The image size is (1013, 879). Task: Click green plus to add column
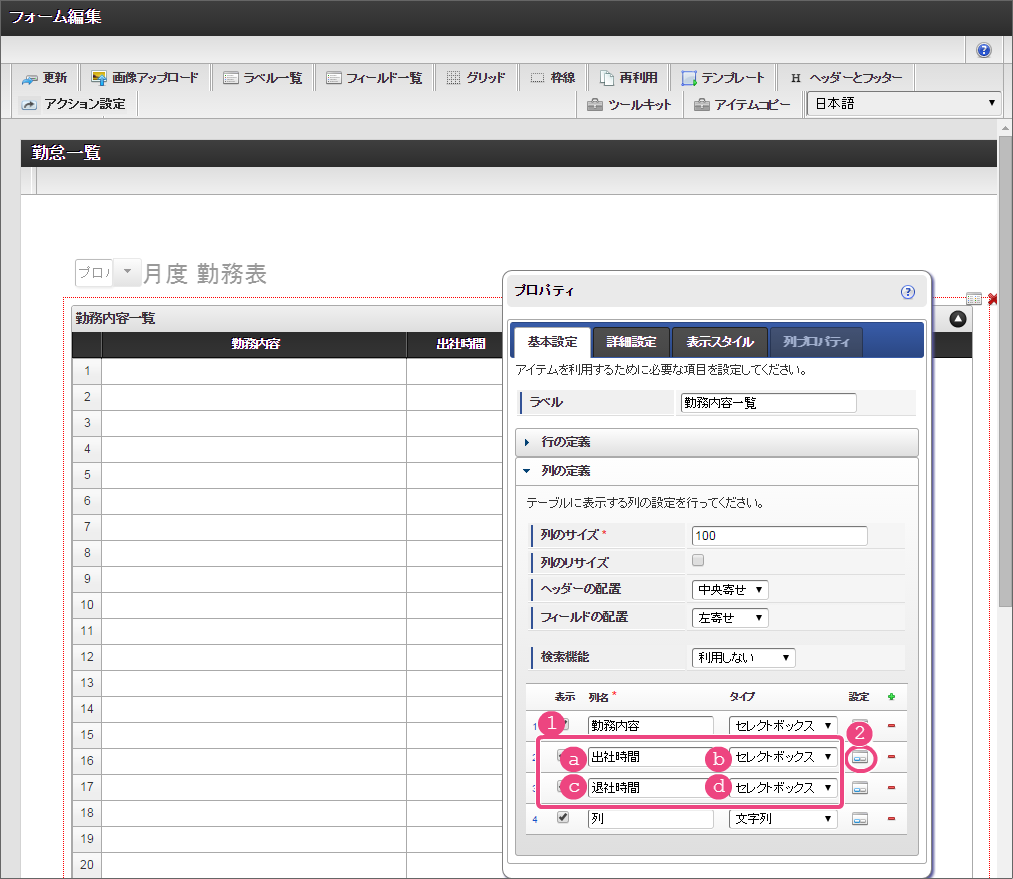pos(891,697)
